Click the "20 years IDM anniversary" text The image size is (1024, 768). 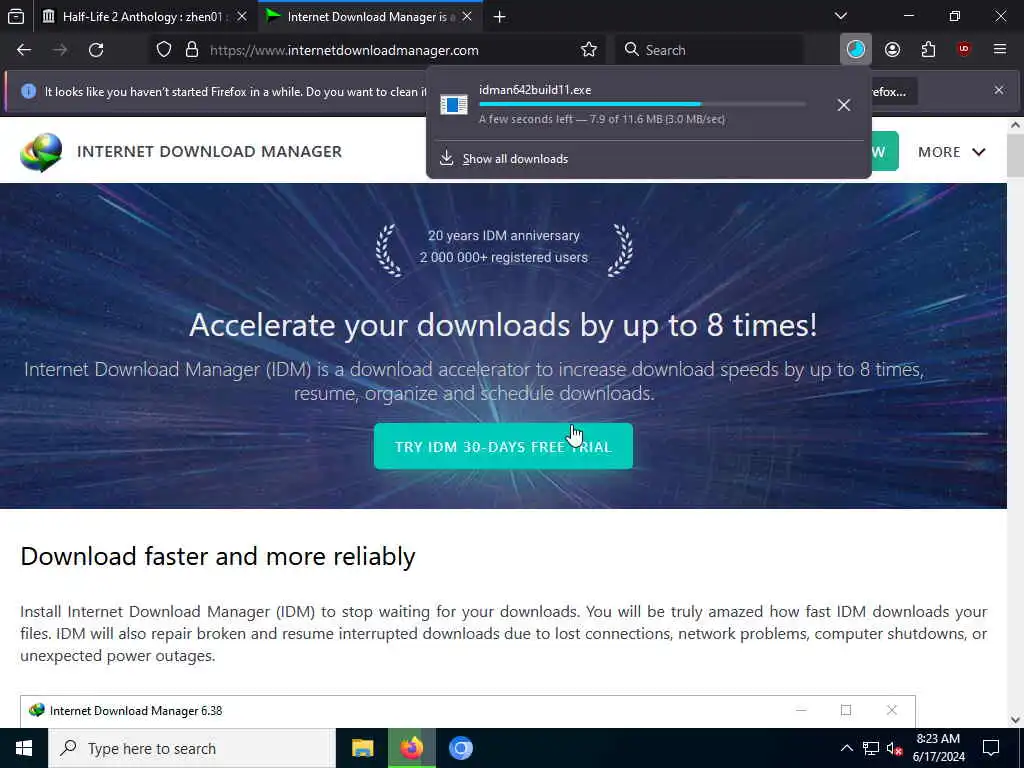[x=504, y=236]
